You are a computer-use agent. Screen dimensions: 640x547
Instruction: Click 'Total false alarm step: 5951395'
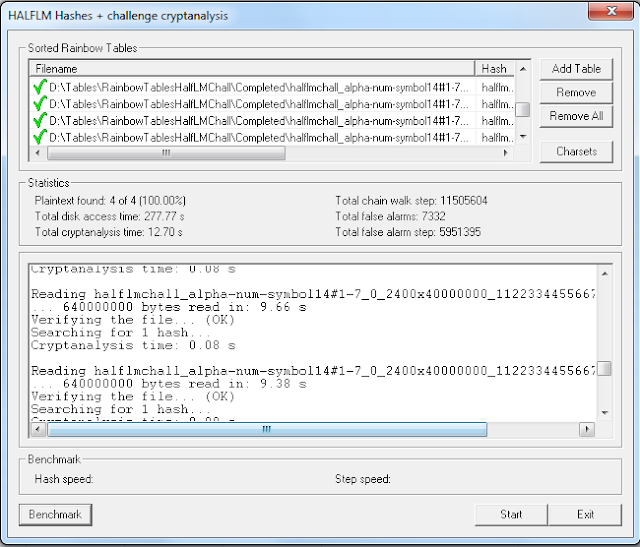coord(408,232)
